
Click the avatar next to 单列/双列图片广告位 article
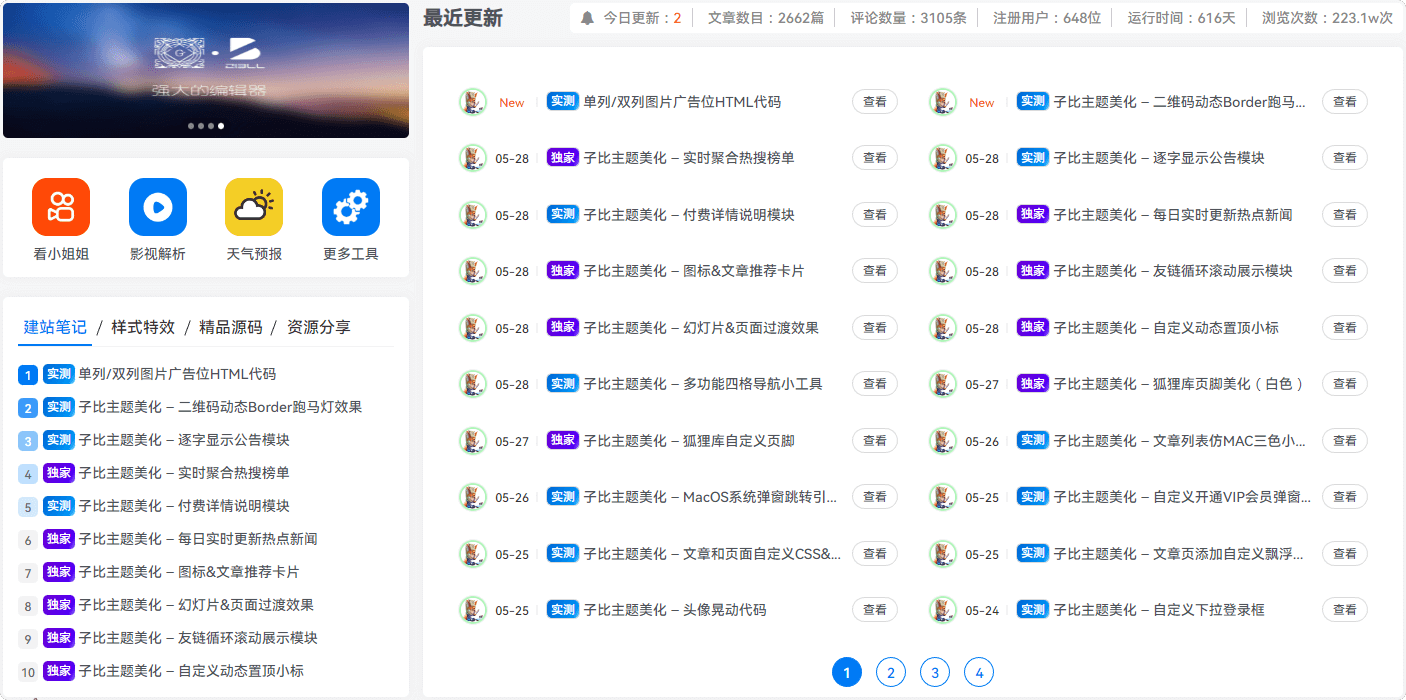[x=472, y=102]
